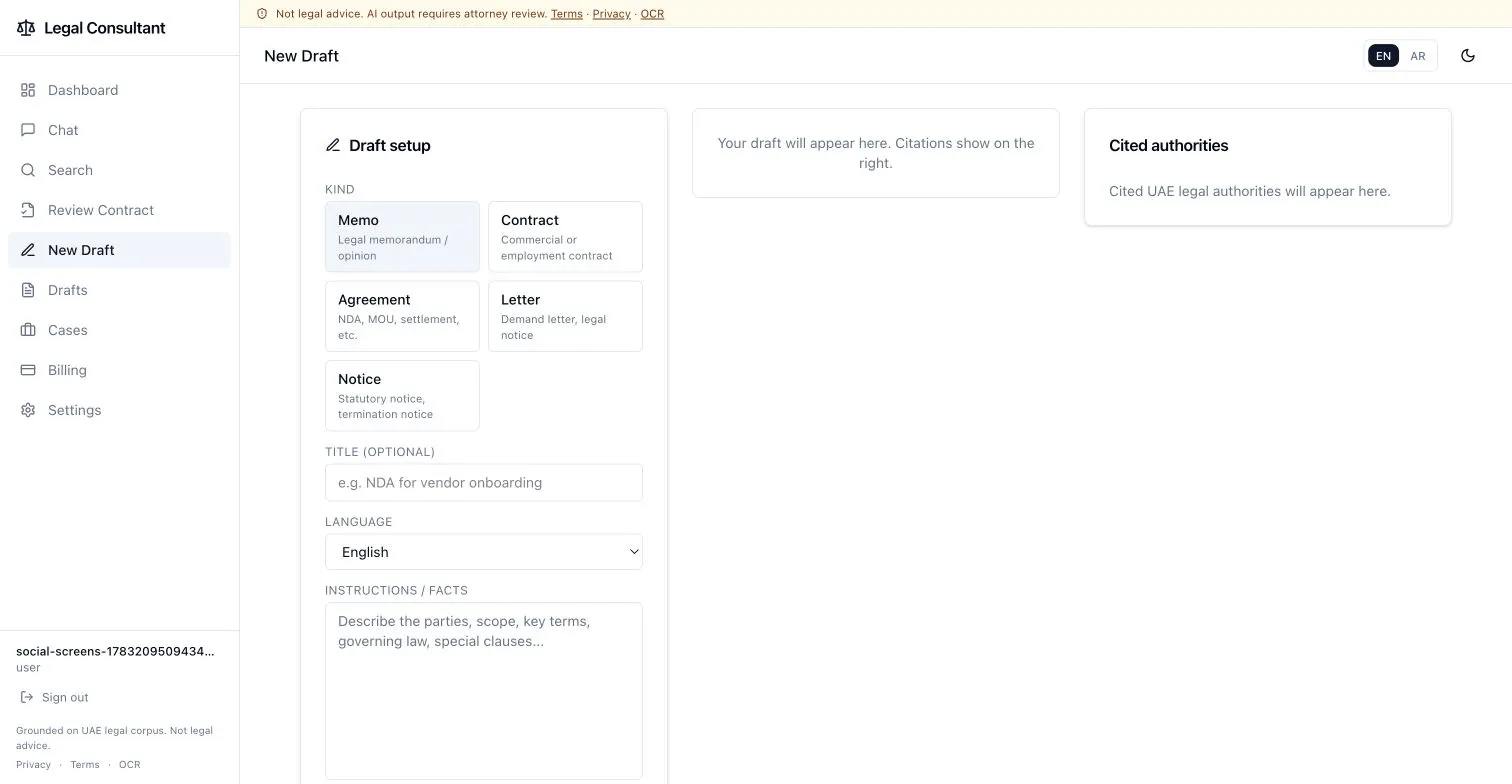Switch interface language to AR
1512x784 pixels.
click(1418, 56)
